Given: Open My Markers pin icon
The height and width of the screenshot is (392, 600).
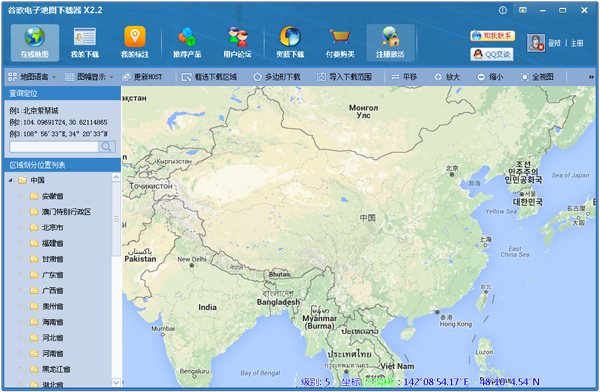Looking at the screenshot, I should tap(135, 37).
